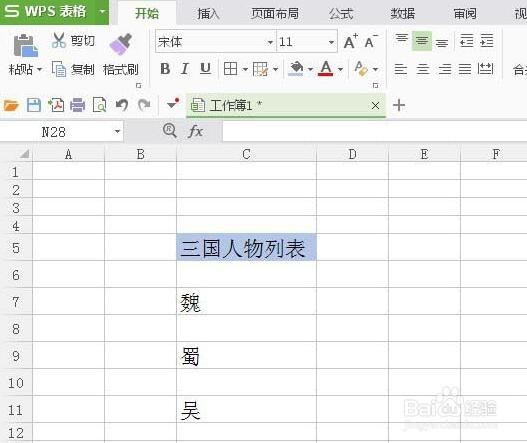This screenshot has height=443, width=527.
Task: Align text right
Action: point(445,69)
